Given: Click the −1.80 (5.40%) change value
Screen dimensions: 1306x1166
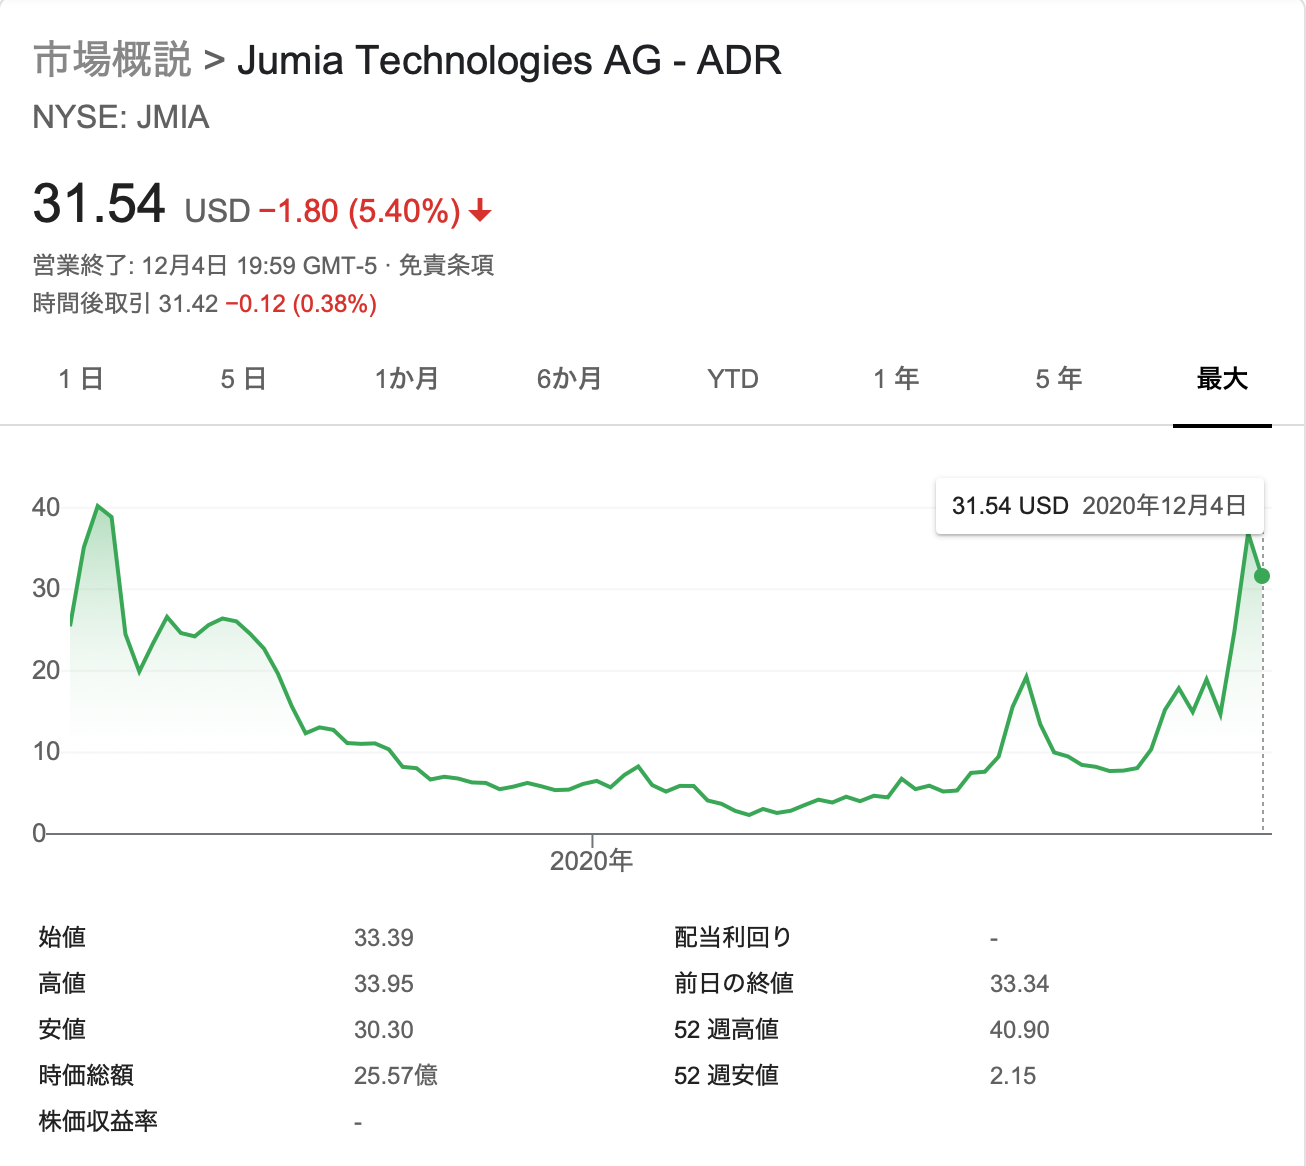Looking at the screenshot, I should point(359,211).
